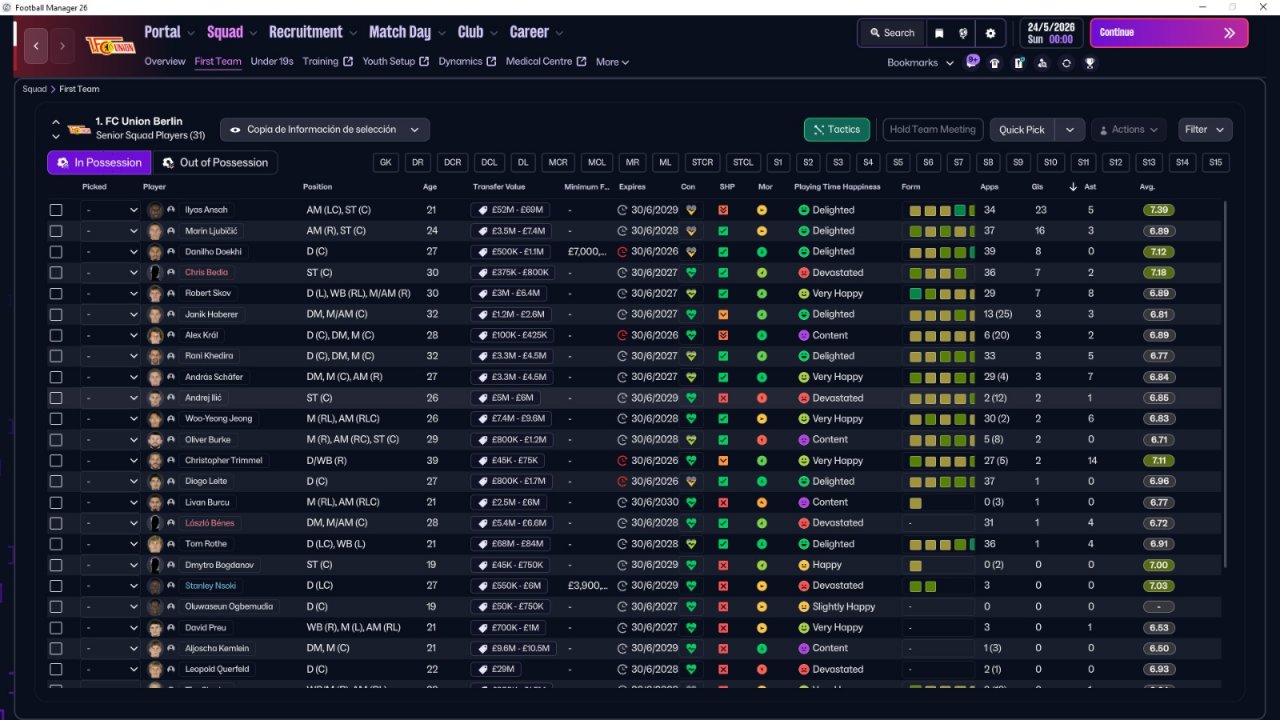The image size is (1280, 720).
Task: Click the shirt bookmark shortcut icon
Action: tap(994, 63)
